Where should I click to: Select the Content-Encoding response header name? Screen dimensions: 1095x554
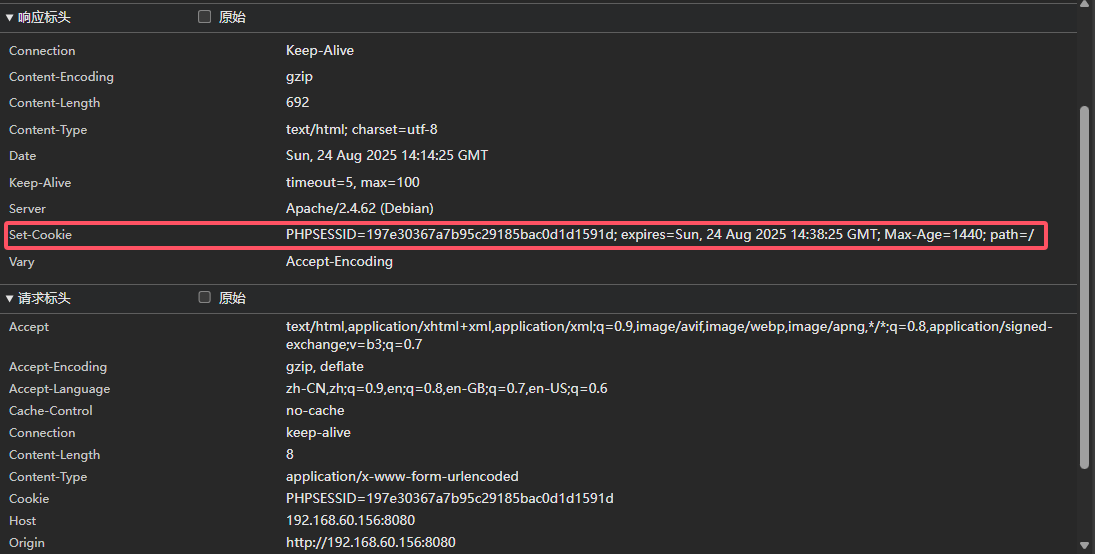pyautogui.click(x=61, y=77)
